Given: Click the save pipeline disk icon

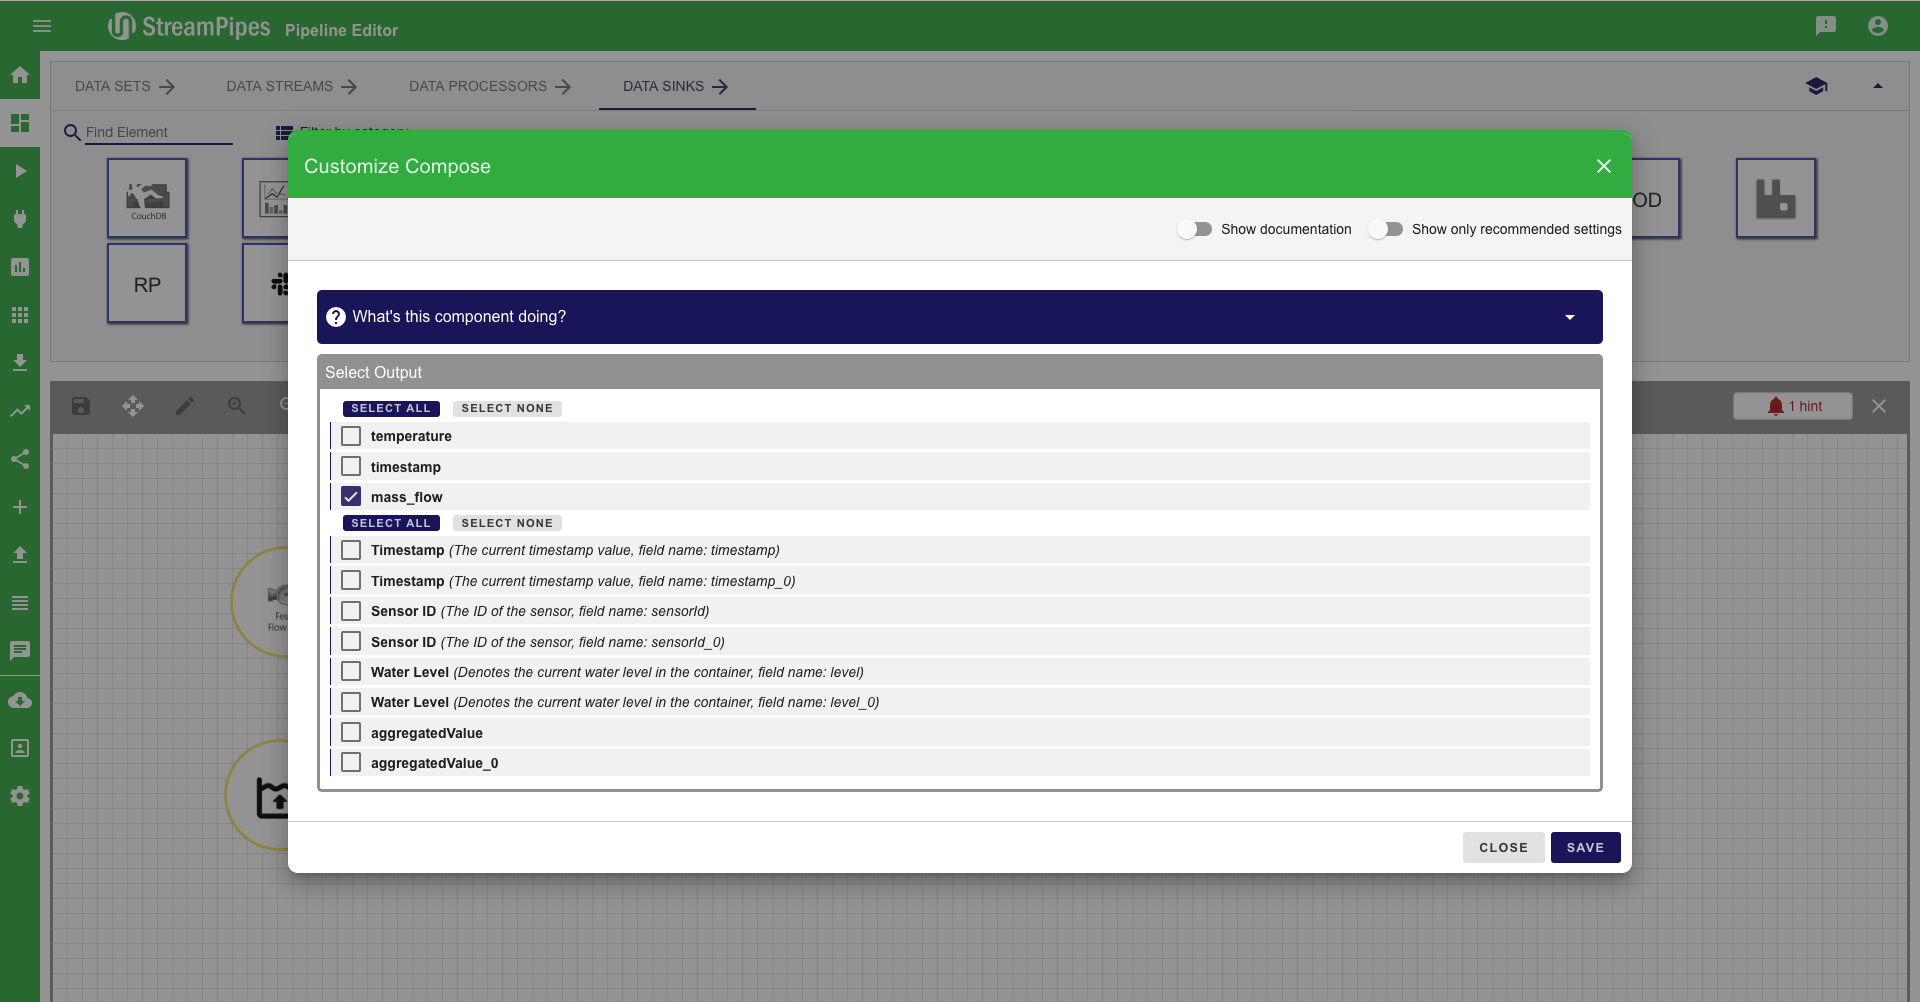Looking at the screenshot, I should pyautogui.click(x=81, y=406).
